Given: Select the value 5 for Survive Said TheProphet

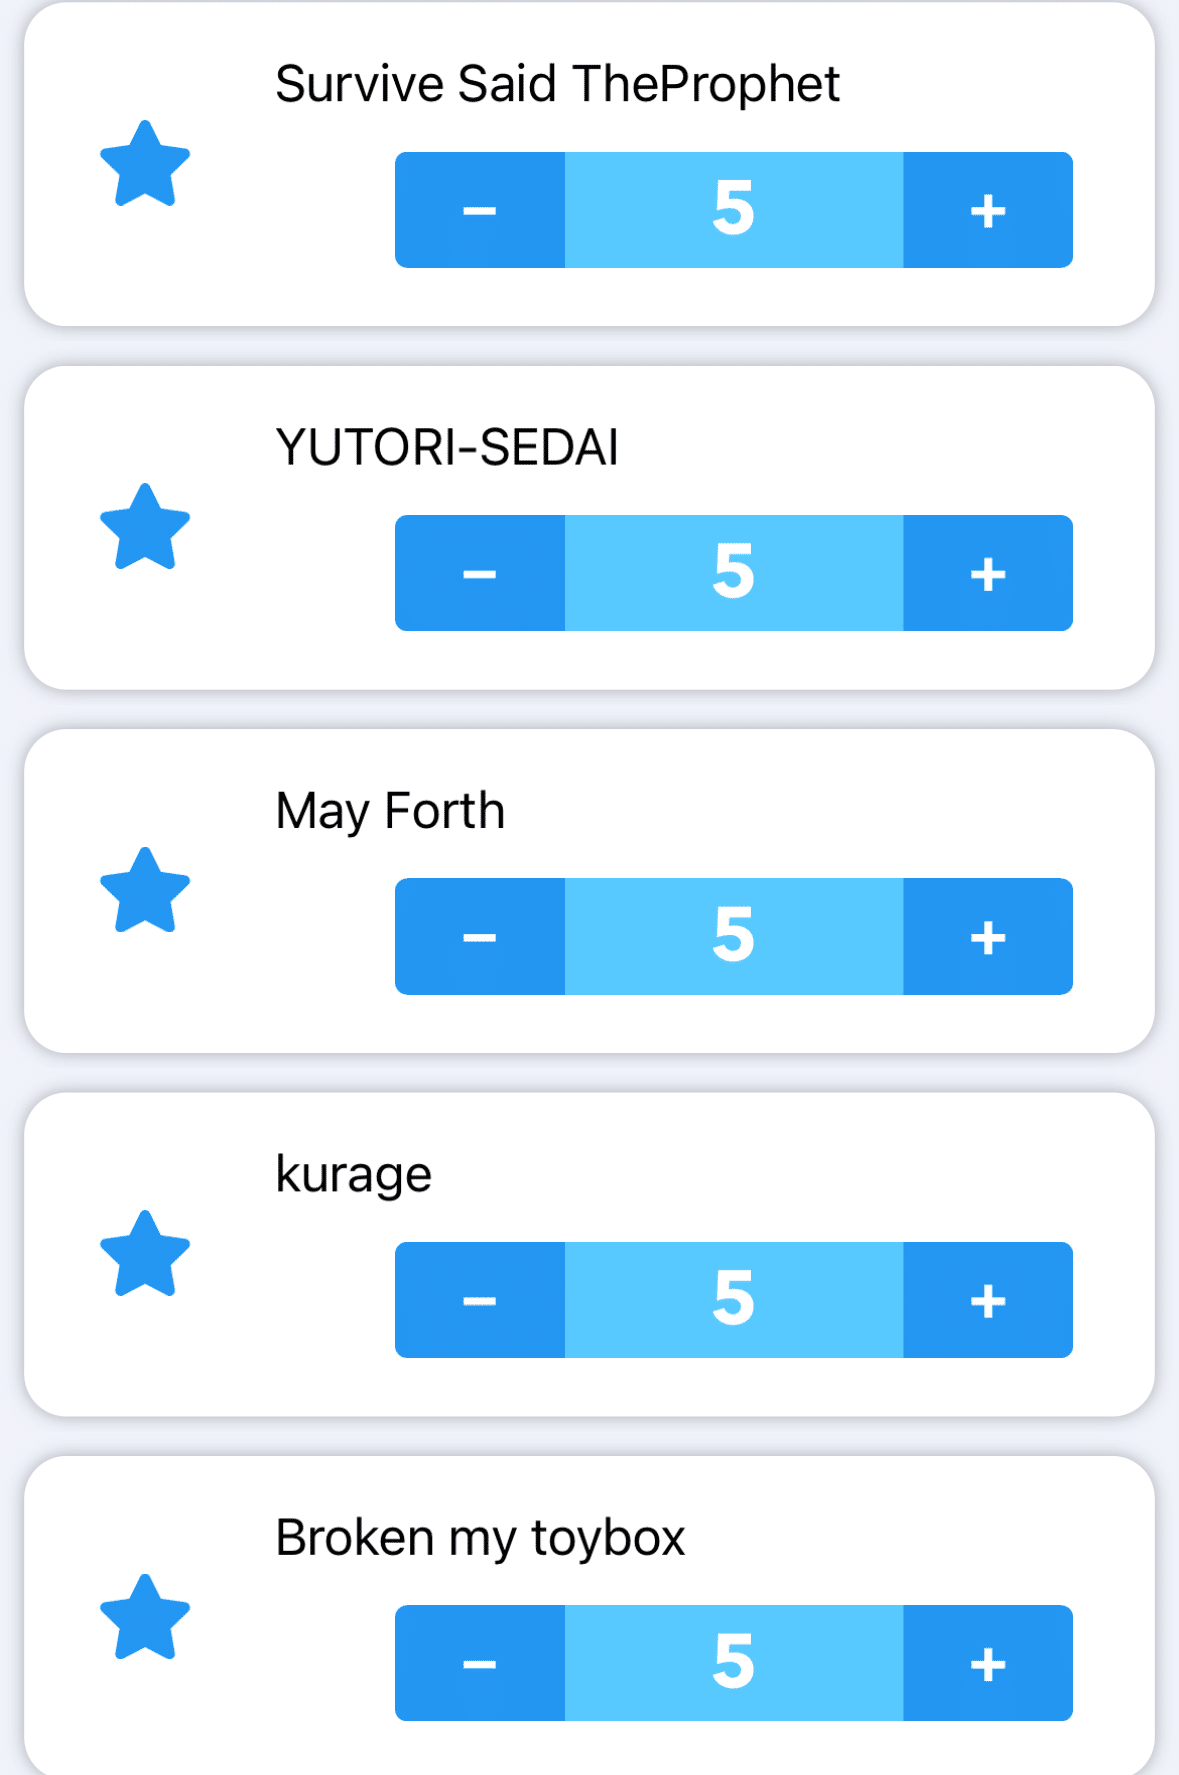Looking at the screenshot, I should click(x=734, y=210).
